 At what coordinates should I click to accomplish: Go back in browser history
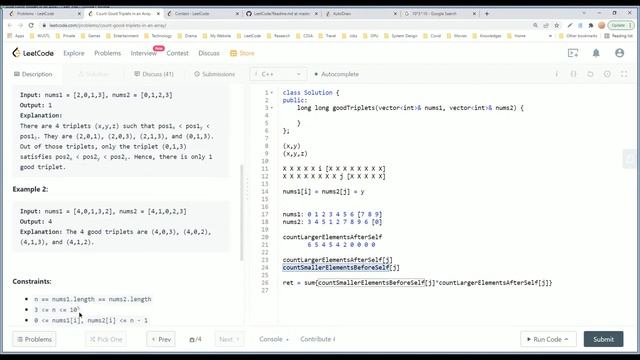(x=10, y=25)
